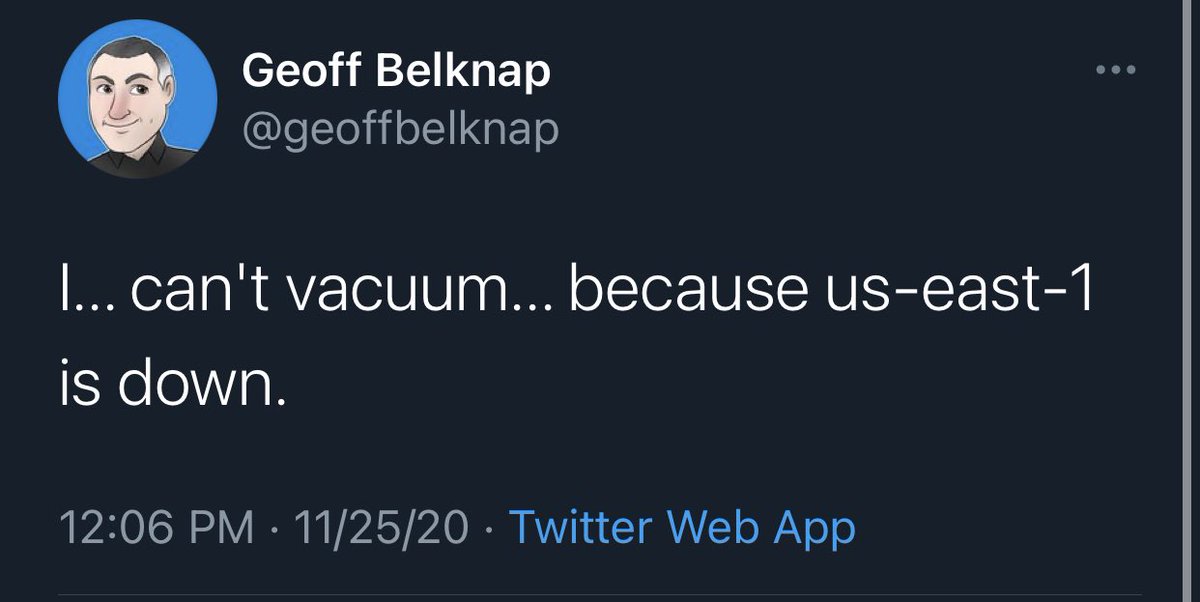Click "is down." on the second line

click(x=171, y=381)
